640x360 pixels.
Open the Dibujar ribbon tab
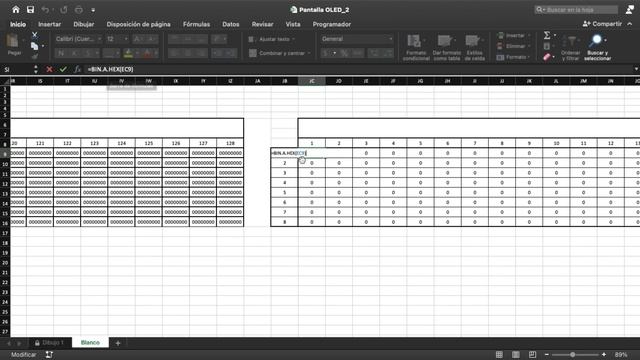point(84,24)
